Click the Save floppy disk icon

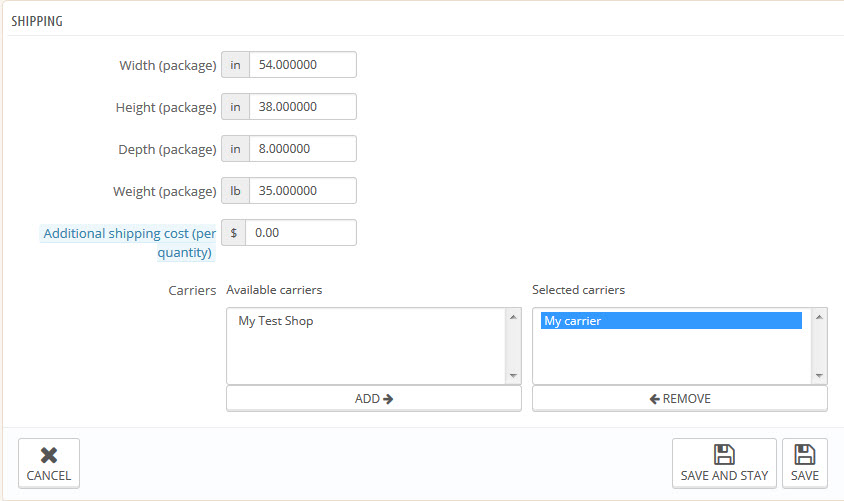(x=804, y=455)
